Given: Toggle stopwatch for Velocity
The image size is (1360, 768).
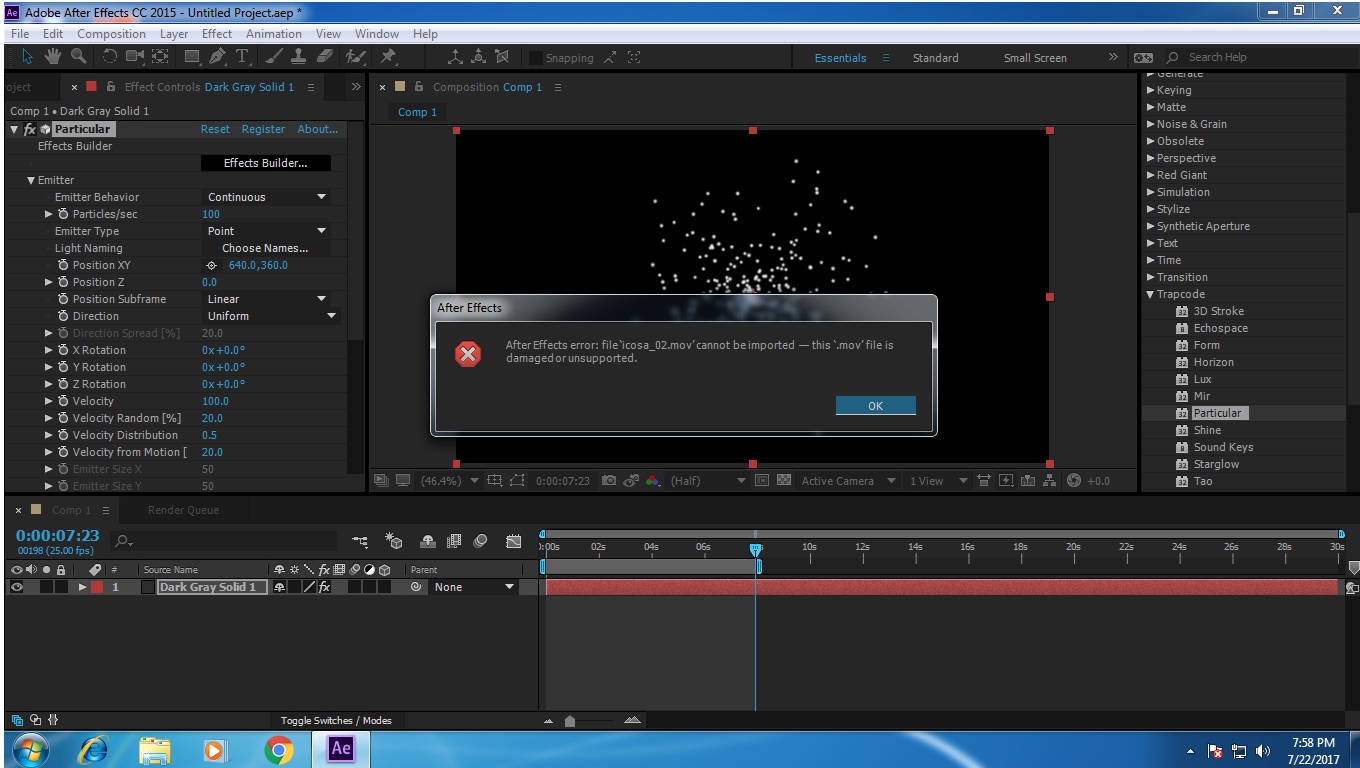Looking at the screenshot, I should 63,401.
